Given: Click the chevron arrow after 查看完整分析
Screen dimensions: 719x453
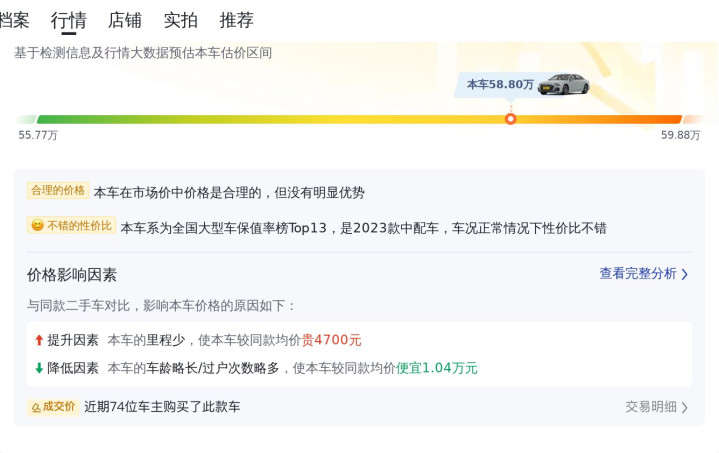Looking at the screenshot, I should click(685, 274).
